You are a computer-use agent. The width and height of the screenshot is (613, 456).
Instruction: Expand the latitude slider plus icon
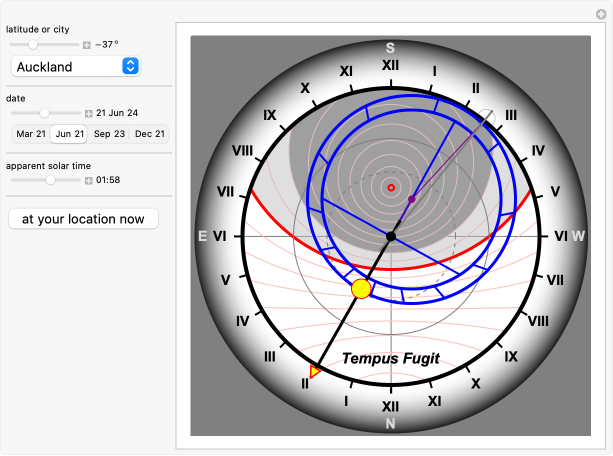tap(87, 45)
